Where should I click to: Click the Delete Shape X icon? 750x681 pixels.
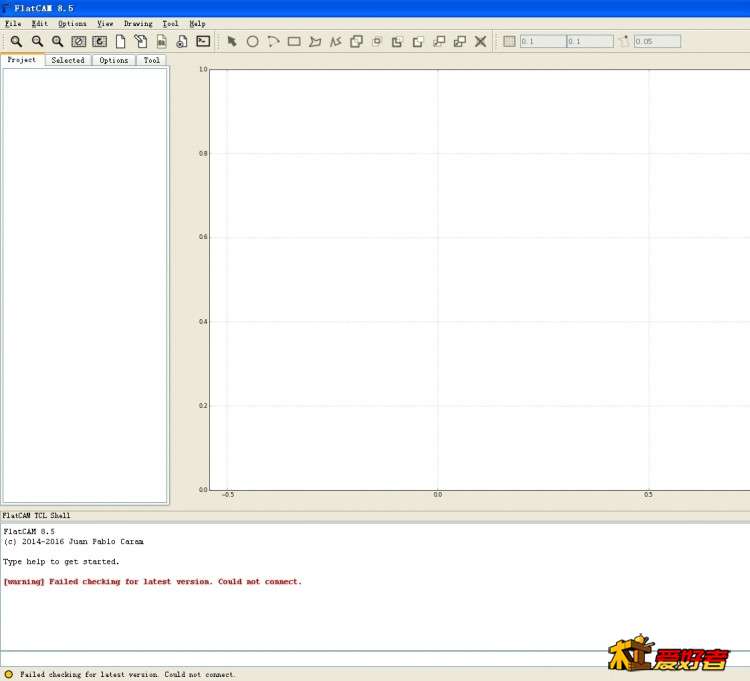pos(481,42)
